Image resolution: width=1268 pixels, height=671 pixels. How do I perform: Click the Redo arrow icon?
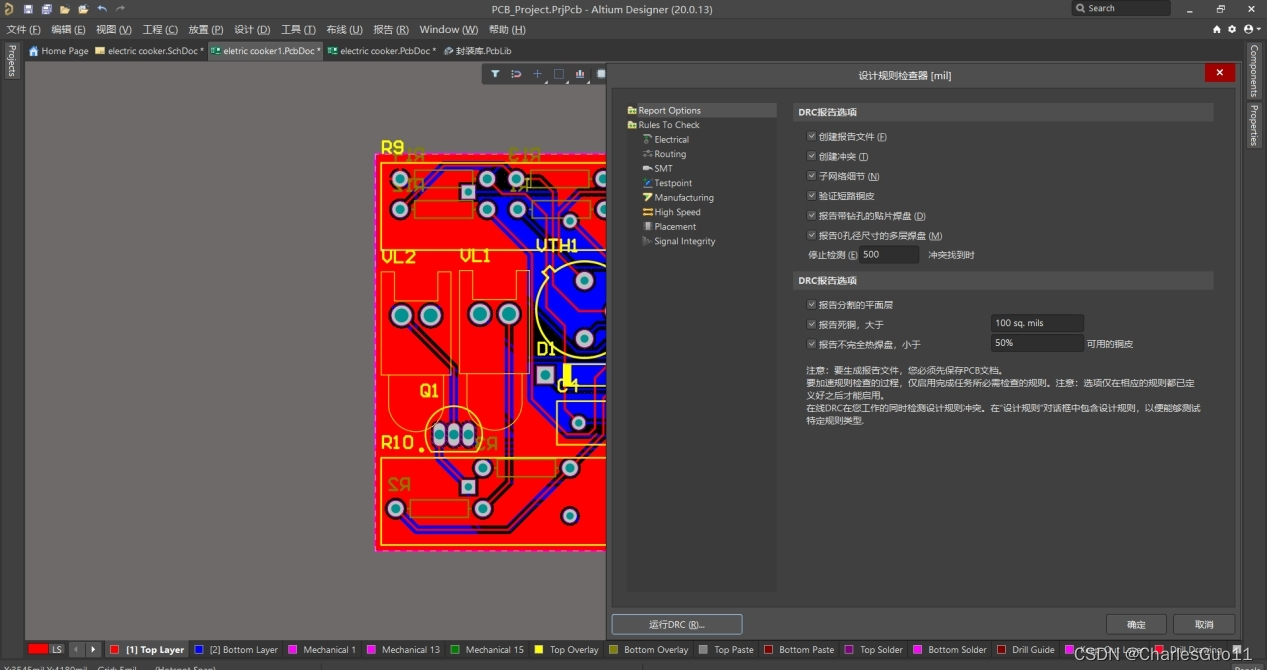pyautogui.click(x=120, y=9)
